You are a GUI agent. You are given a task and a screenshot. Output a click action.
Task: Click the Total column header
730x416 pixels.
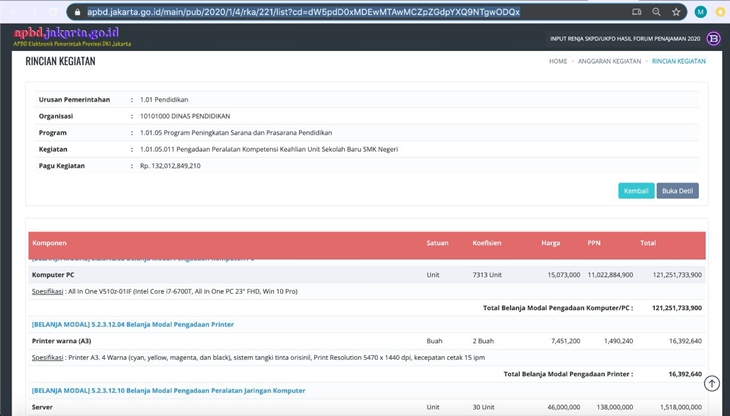coord(648,243)
